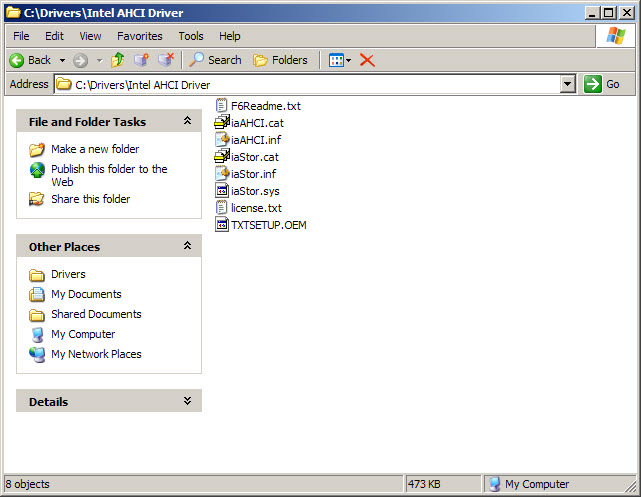Expand the Address bar dropdown
This screenshot has height=497, width=641.
click(567, 84)
